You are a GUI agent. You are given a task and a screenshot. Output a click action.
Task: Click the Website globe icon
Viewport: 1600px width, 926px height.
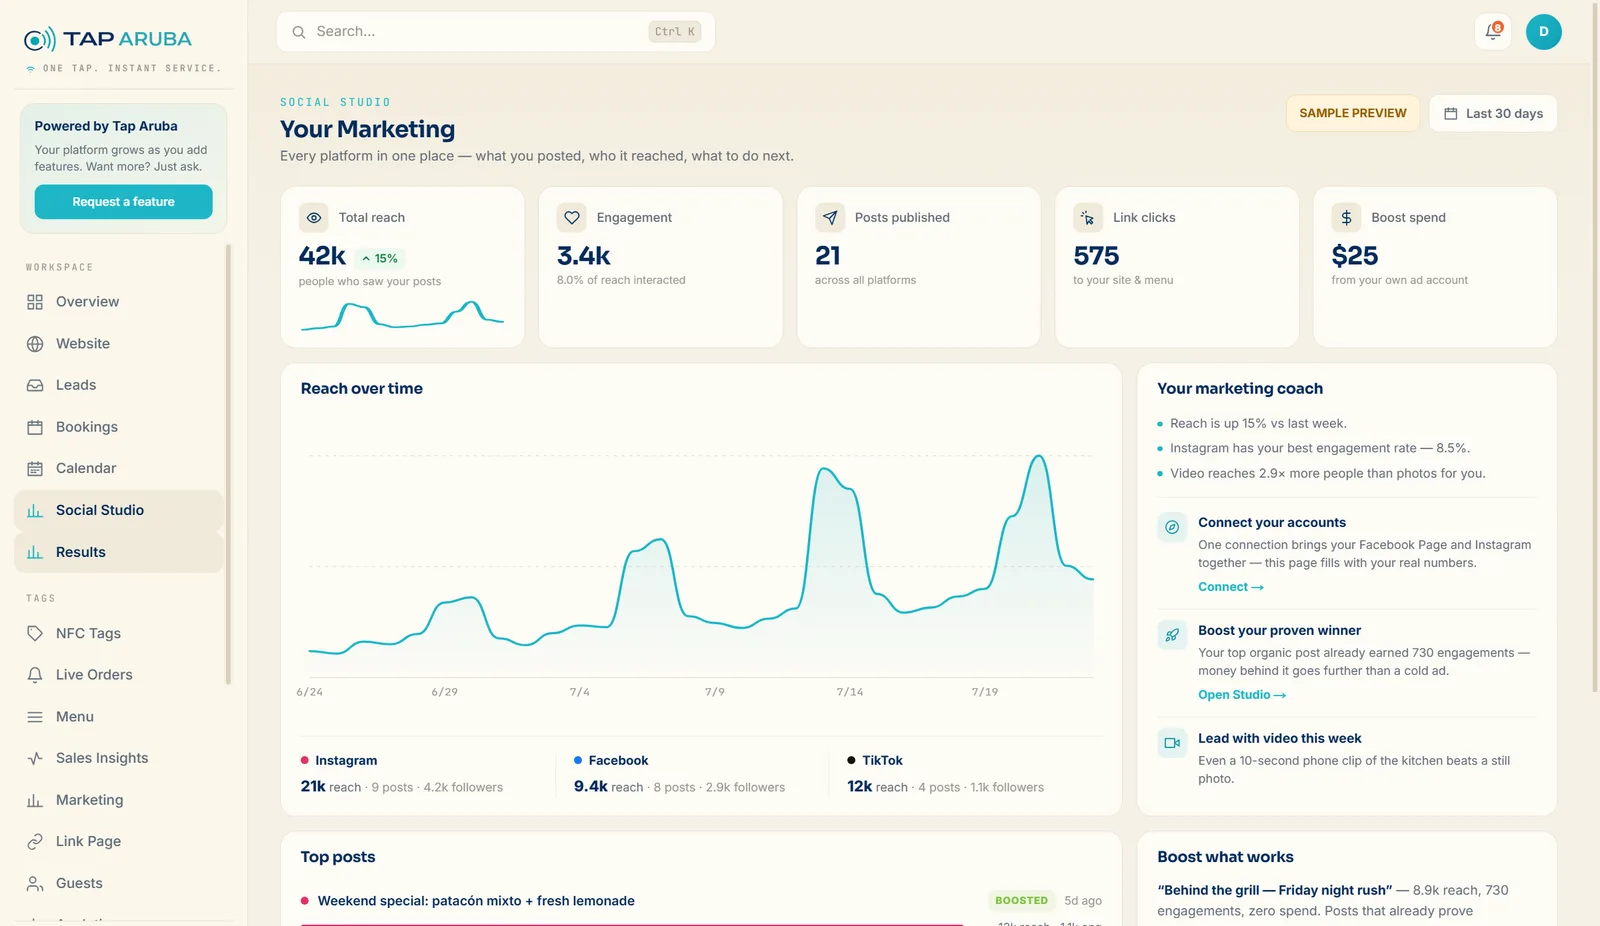tap(35, 344)
